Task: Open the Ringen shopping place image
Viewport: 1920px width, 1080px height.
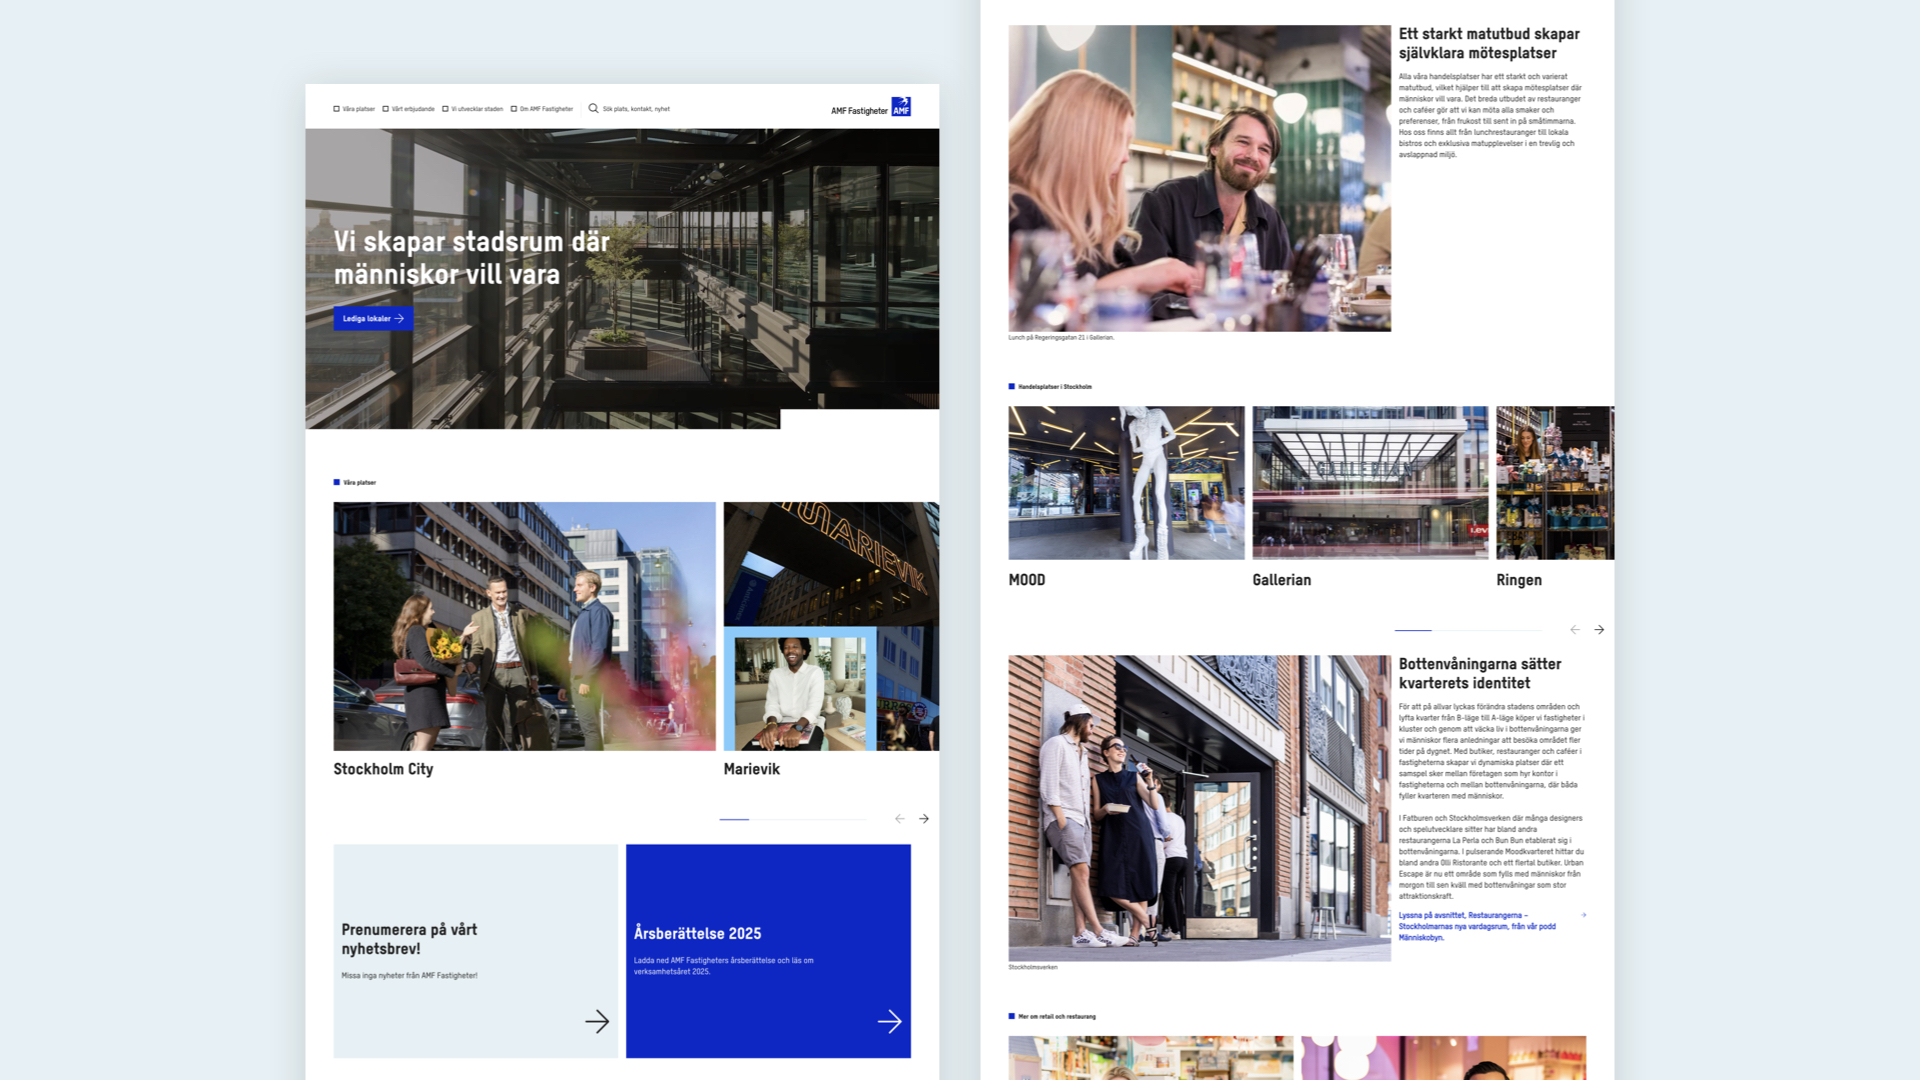Action: click(1555, 483)
